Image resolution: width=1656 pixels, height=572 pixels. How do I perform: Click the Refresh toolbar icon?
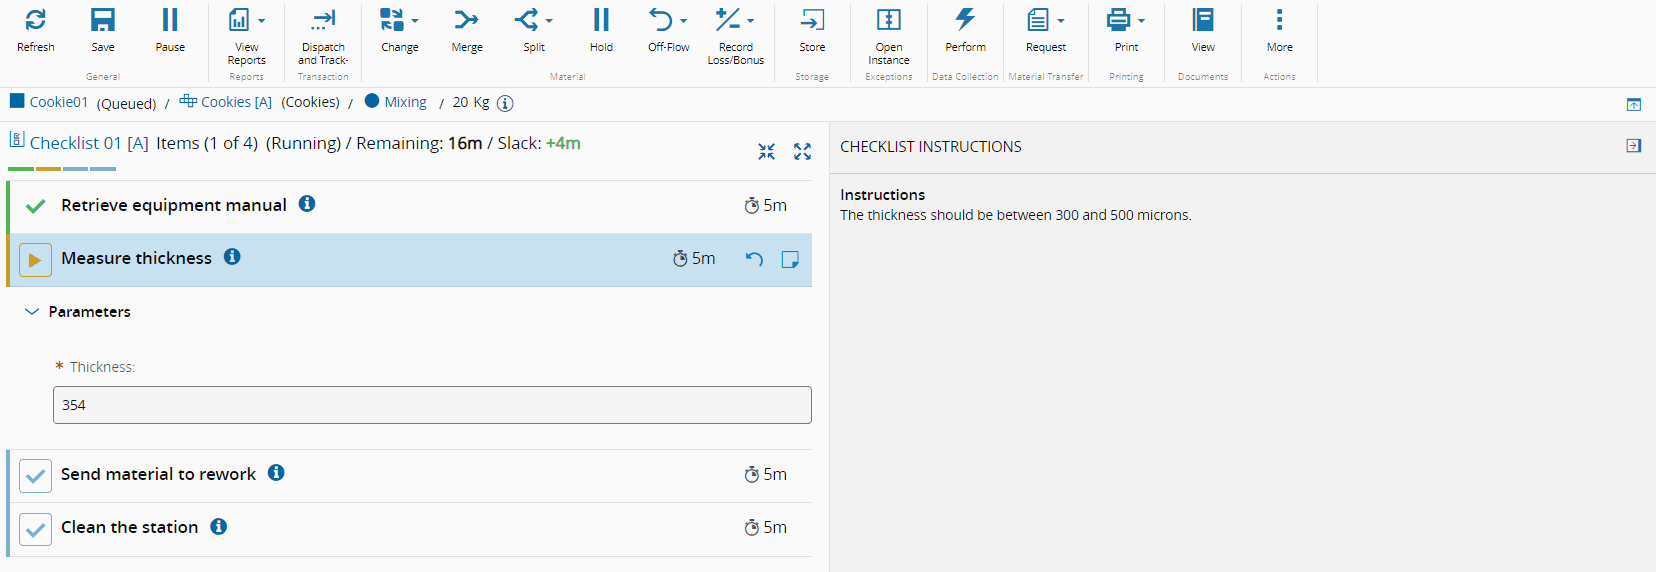pyautogui.click(x=35, y=20)
